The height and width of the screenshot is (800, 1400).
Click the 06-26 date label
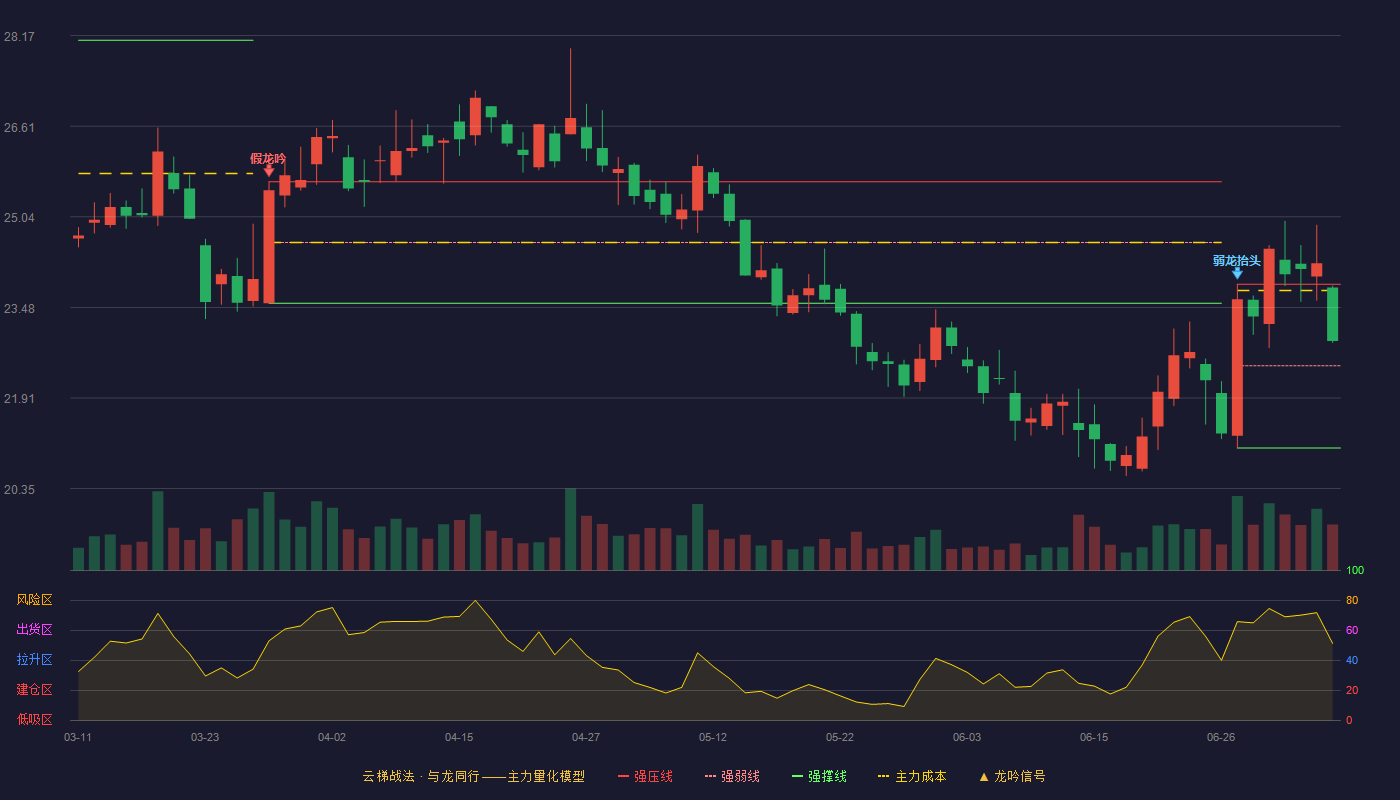pos(1221,737)
